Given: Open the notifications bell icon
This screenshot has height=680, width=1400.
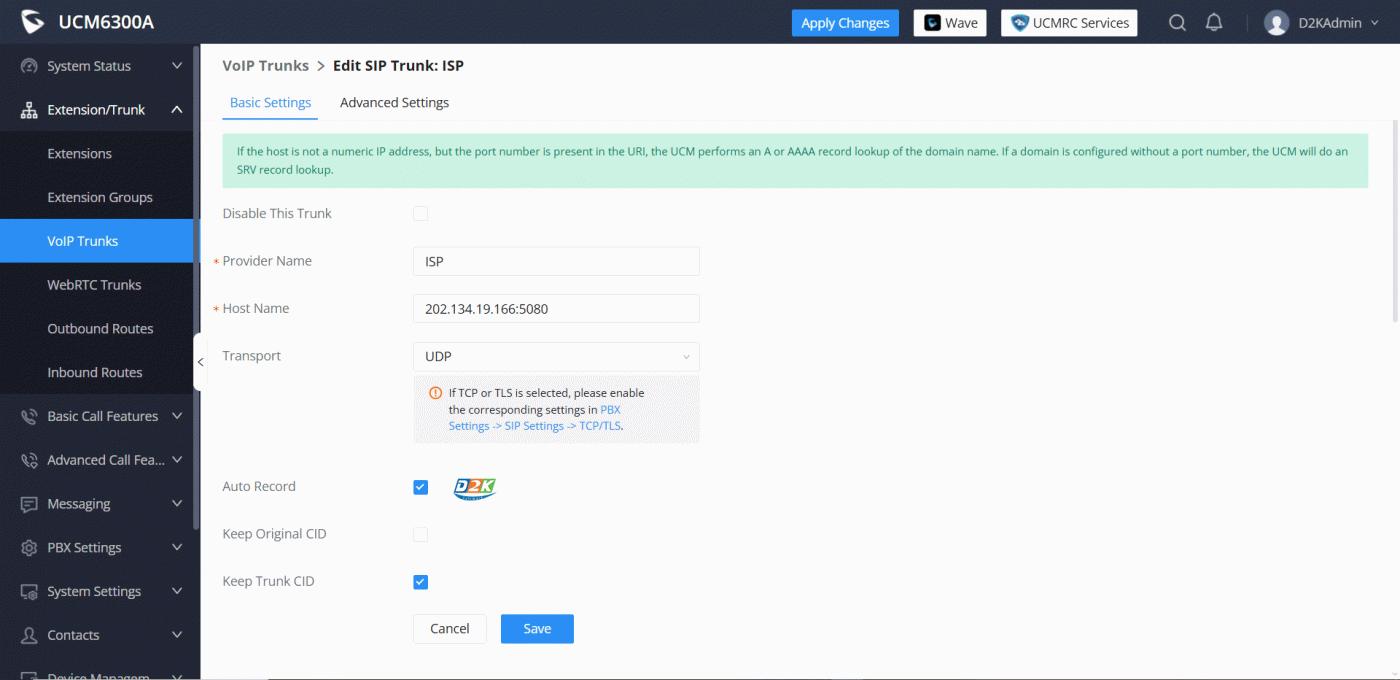Looking at the screenshot, I should 1214,23.
